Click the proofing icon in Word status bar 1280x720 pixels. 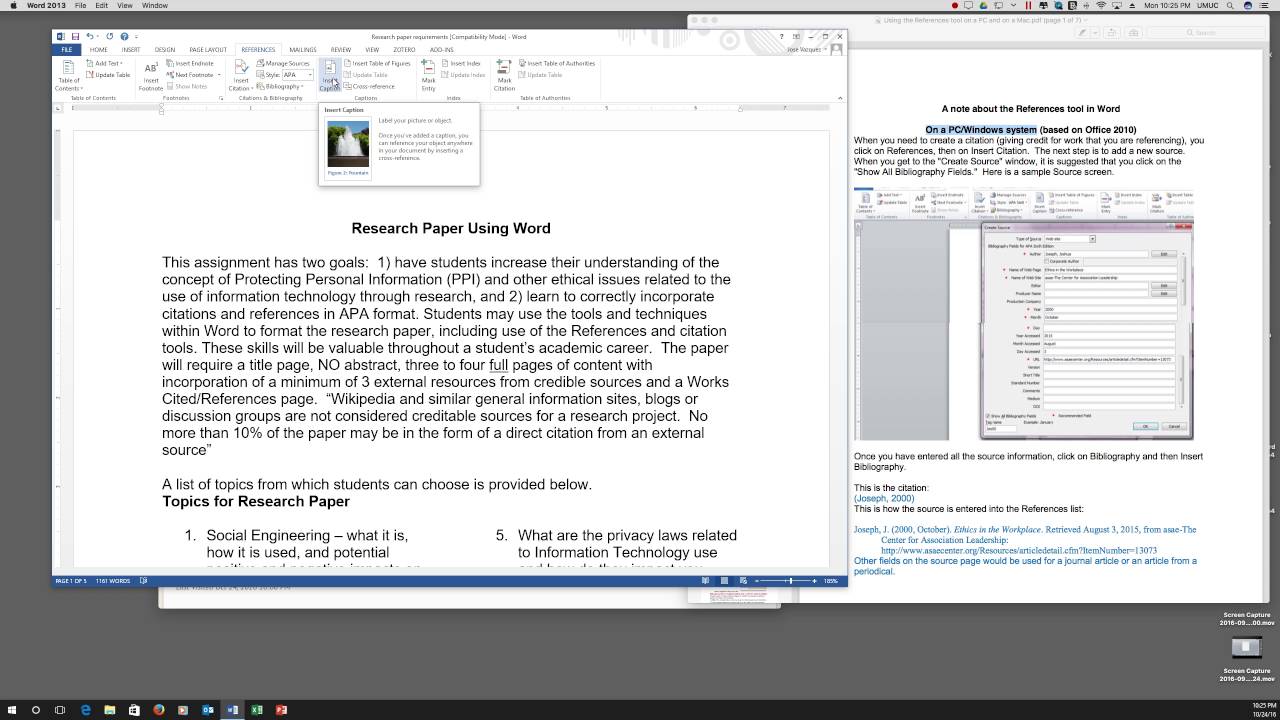pos(143,581)
